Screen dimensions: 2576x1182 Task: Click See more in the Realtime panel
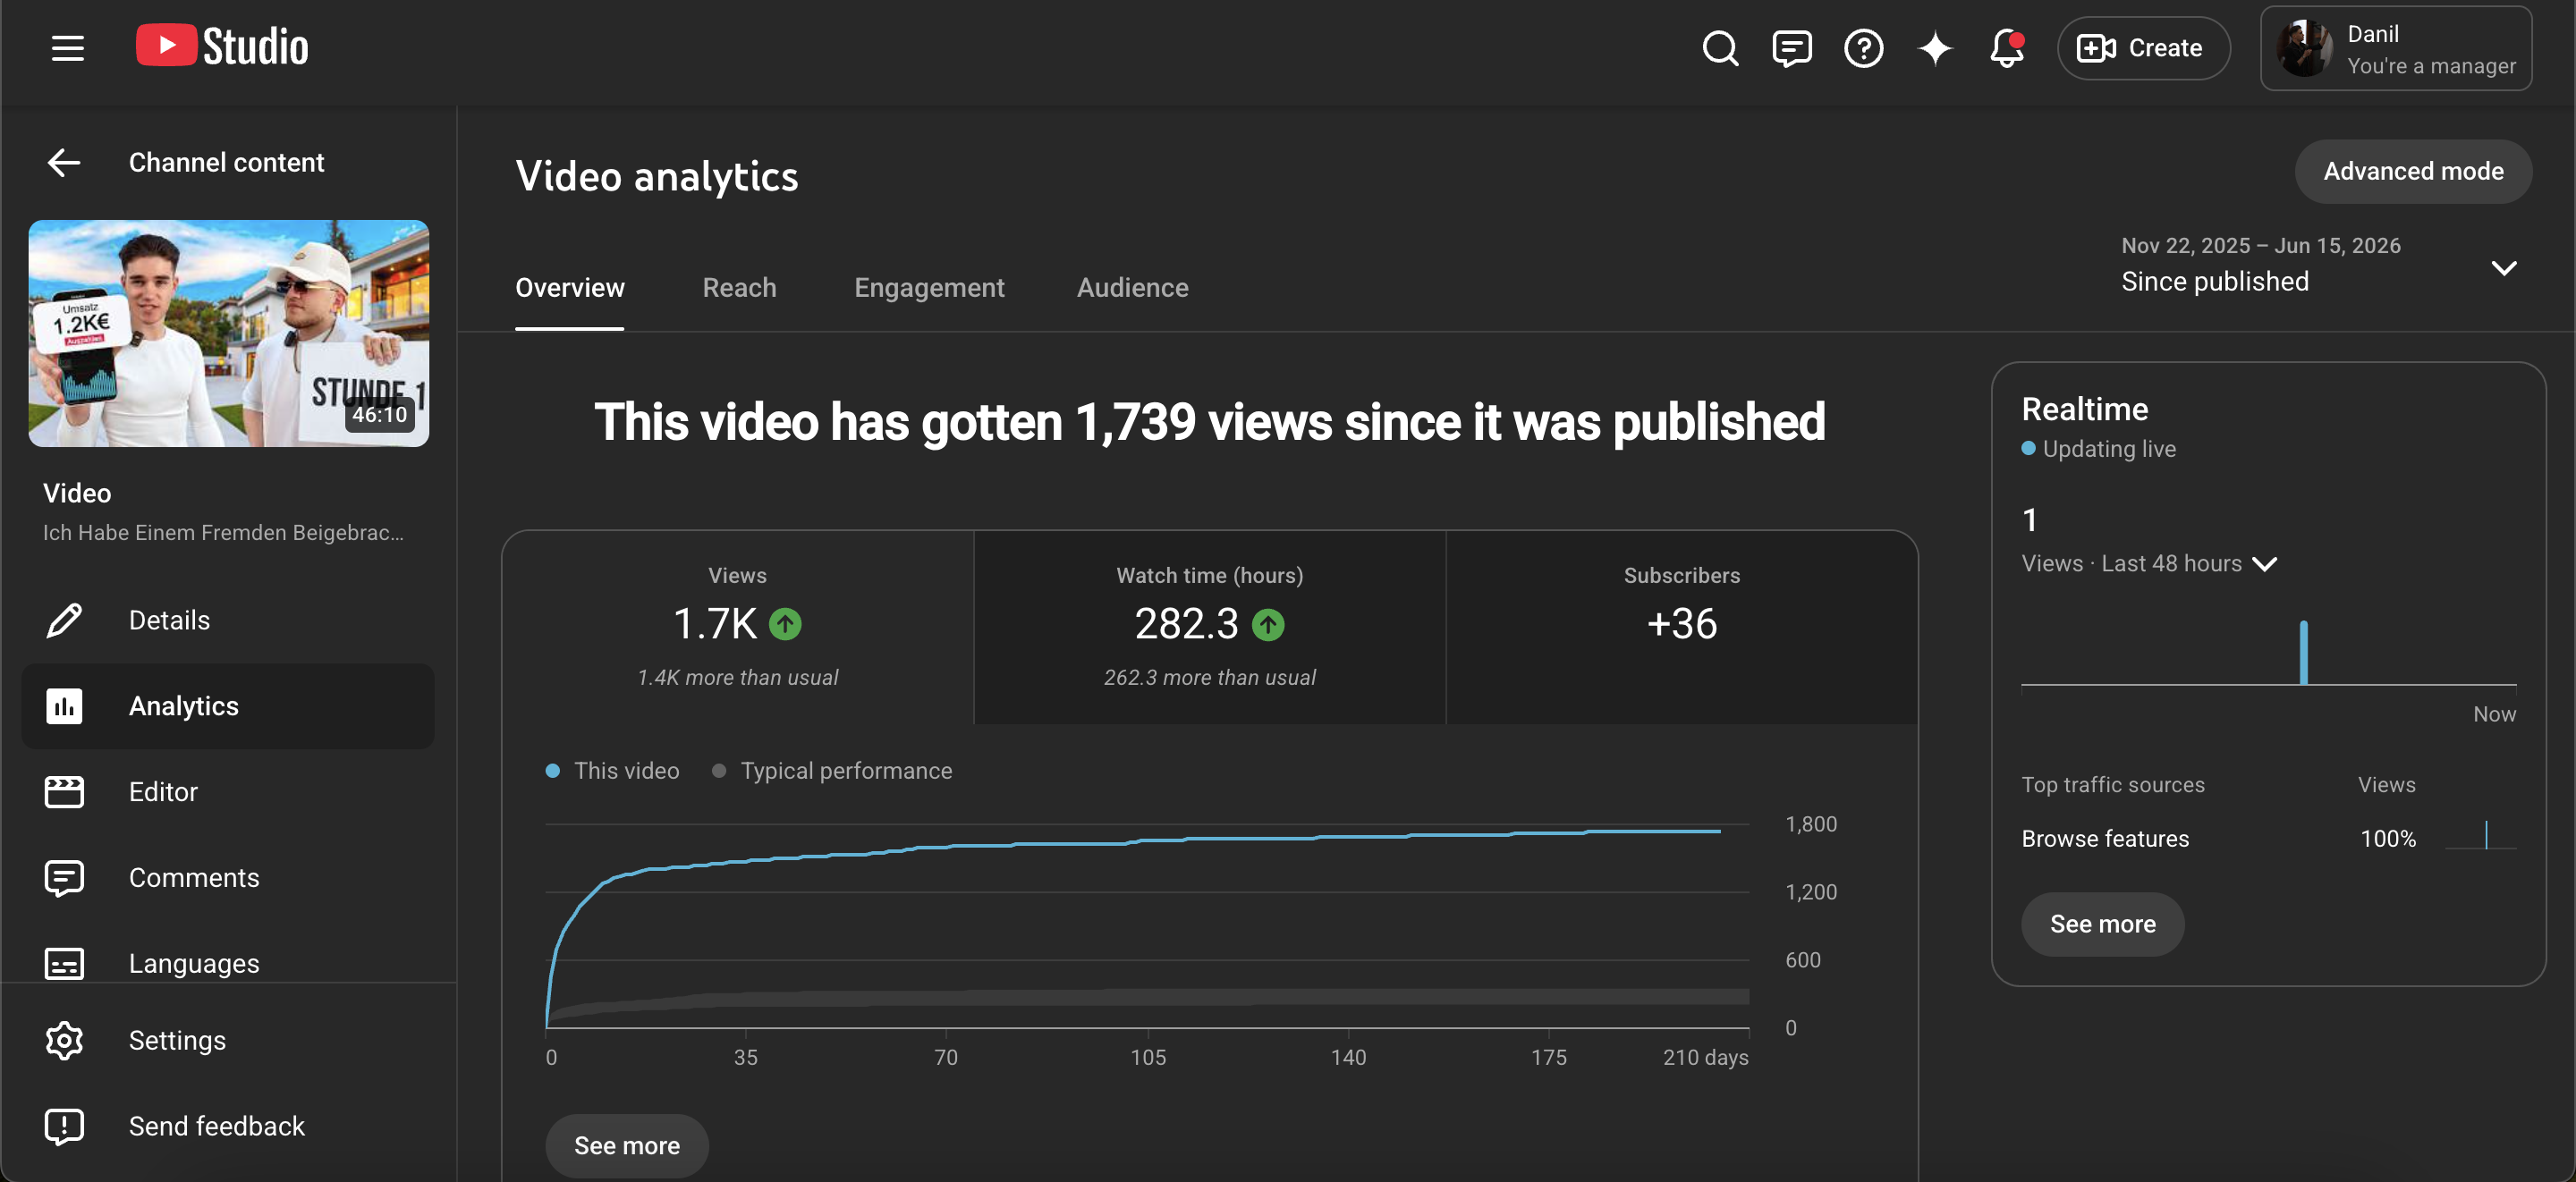click(x=2102, y=923)
